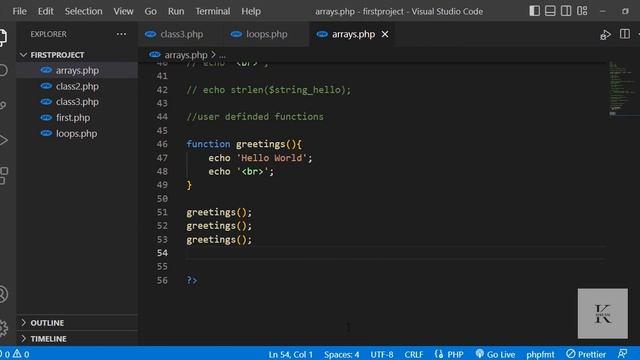Open the Edit menu

(45, 11)
